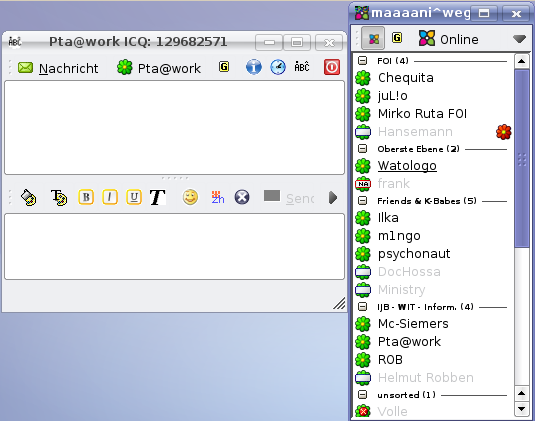Open the status dropdown arrow in the contact list
This screenshot has width=535, height=421.
click(519, 39)
